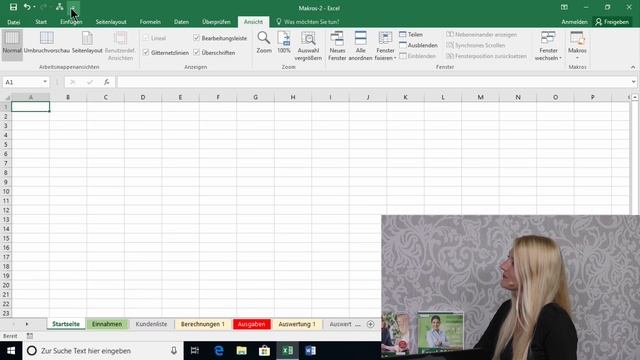The height and width of the screenshot is (360, 640).
Task: Open the Seitenlayout ribbon tab
Action: pyautogui.click(x=111, y=22)
